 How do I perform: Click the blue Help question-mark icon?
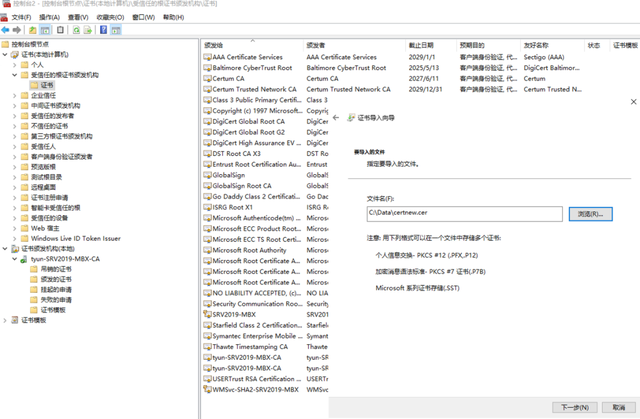coord(103,30)
